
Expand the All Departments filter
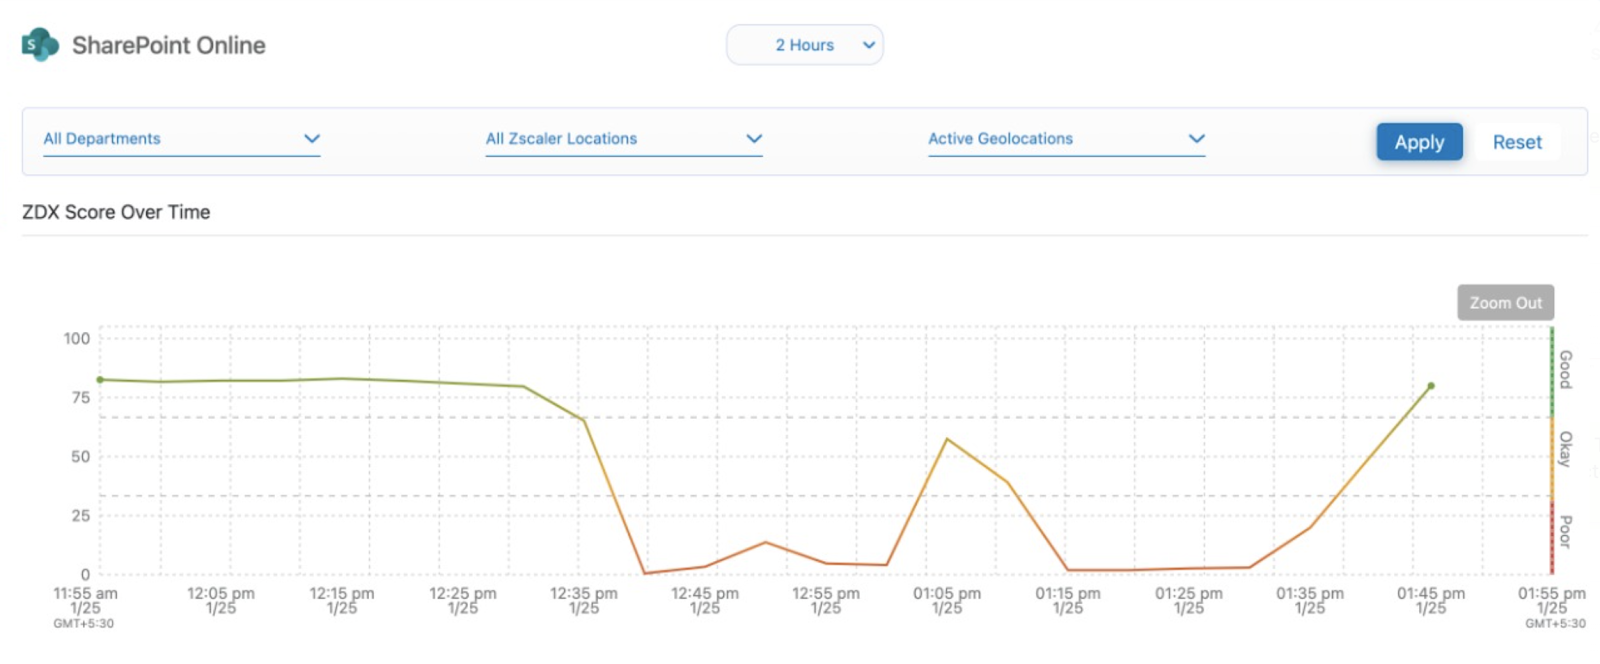(181, 139)
